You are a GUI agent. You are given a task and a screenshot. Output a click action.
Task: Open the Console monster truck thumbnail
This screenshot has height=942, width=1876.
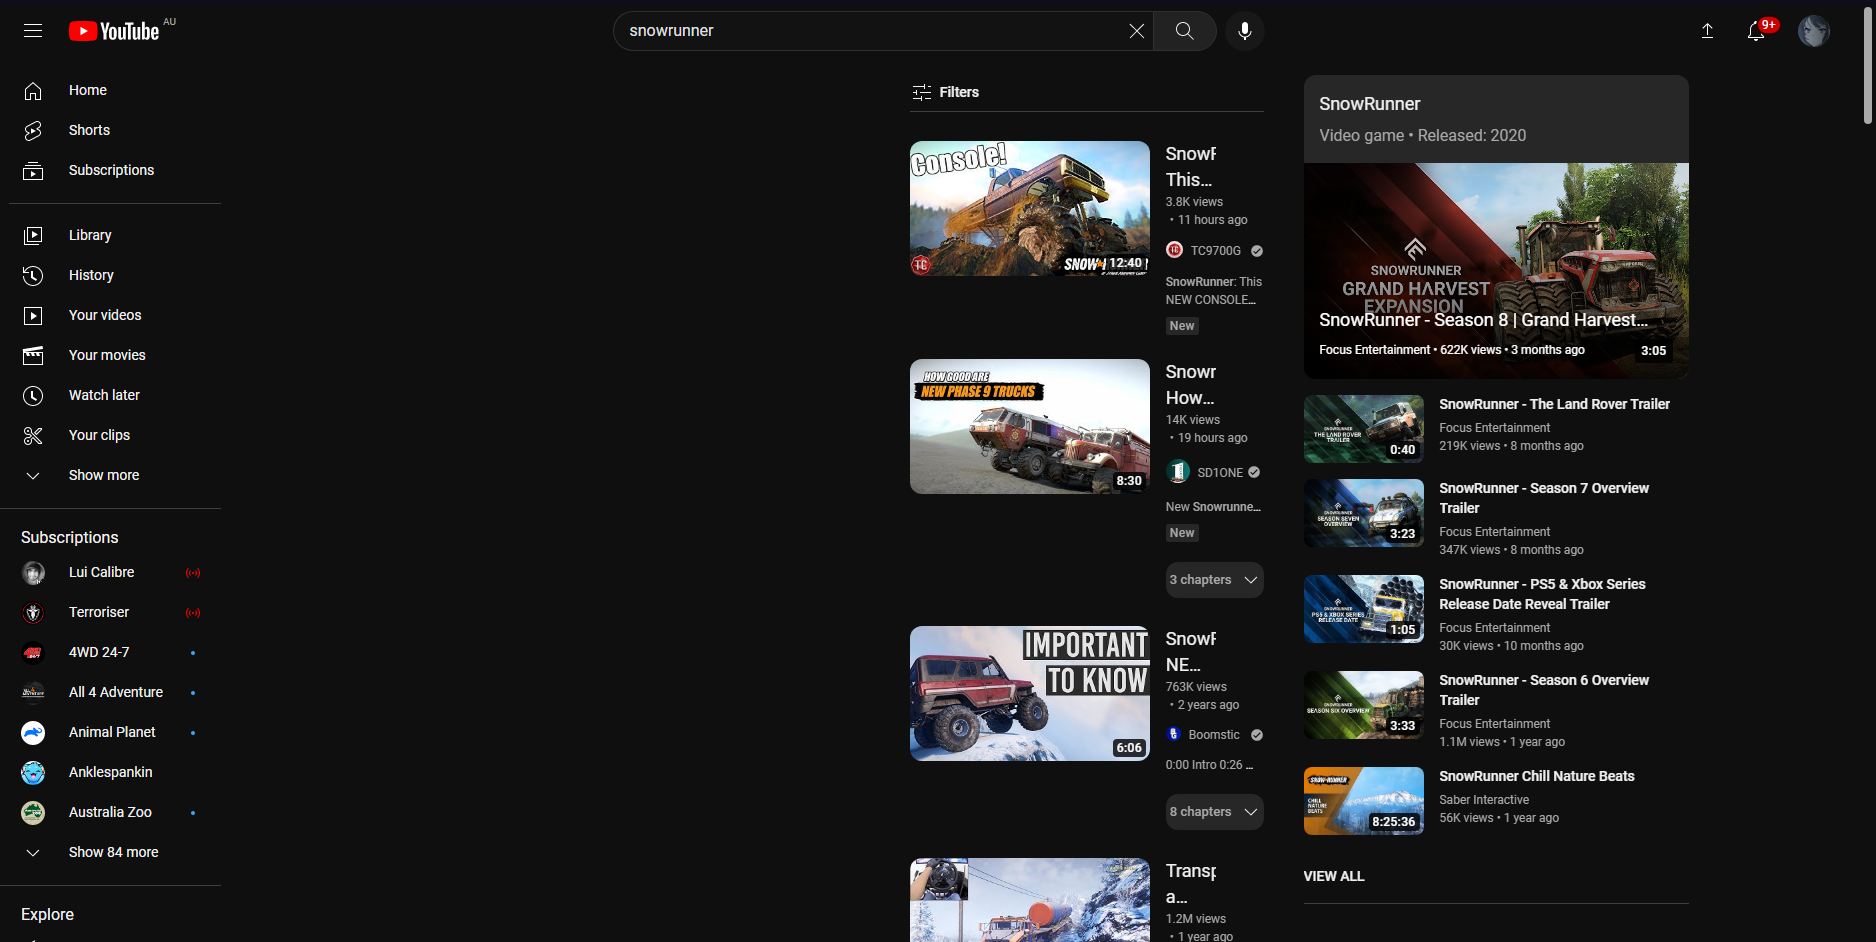(1030, 208)
